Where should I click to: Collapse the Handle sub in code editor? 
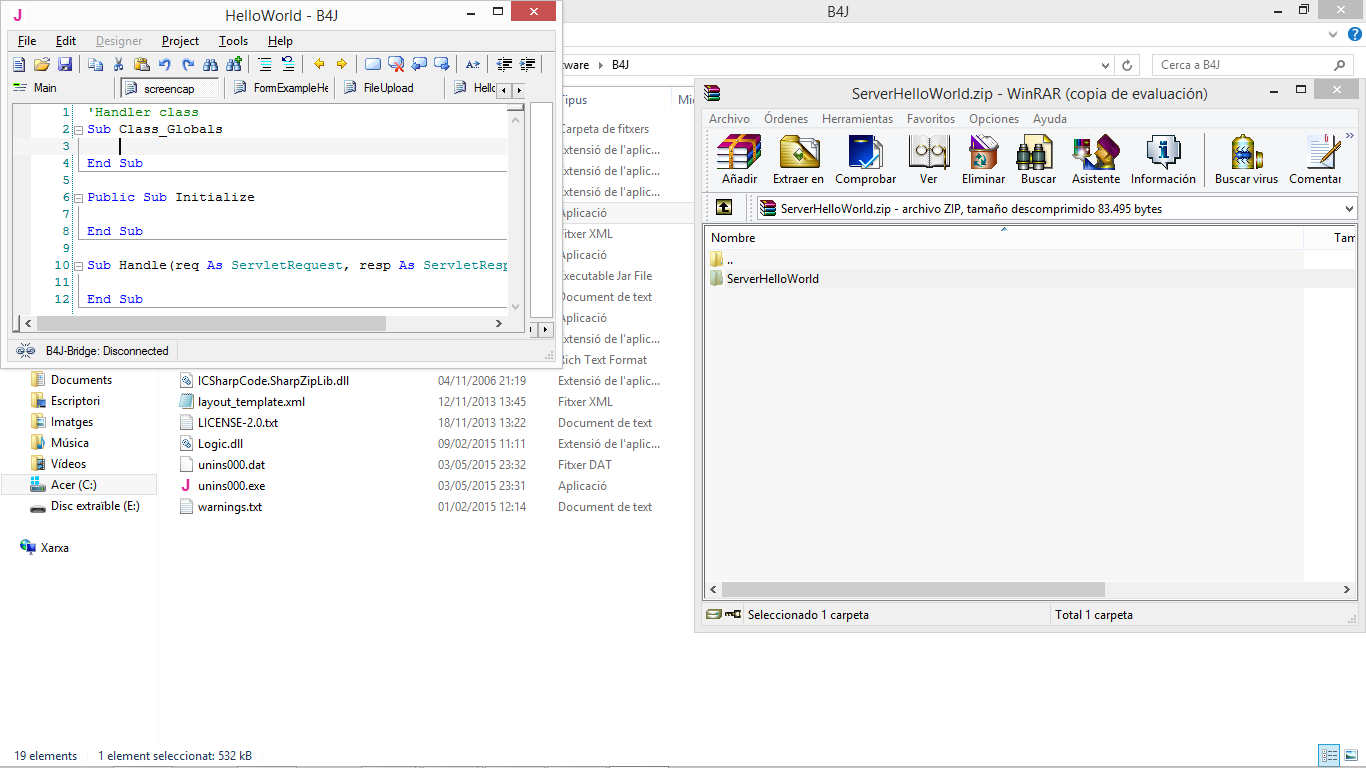click(x=78, y=266)
